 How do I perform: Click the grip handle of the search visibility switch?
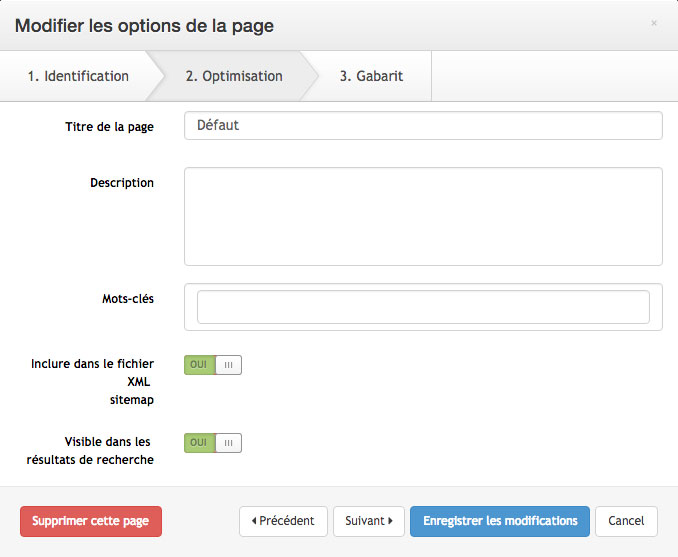pos(228,443)
